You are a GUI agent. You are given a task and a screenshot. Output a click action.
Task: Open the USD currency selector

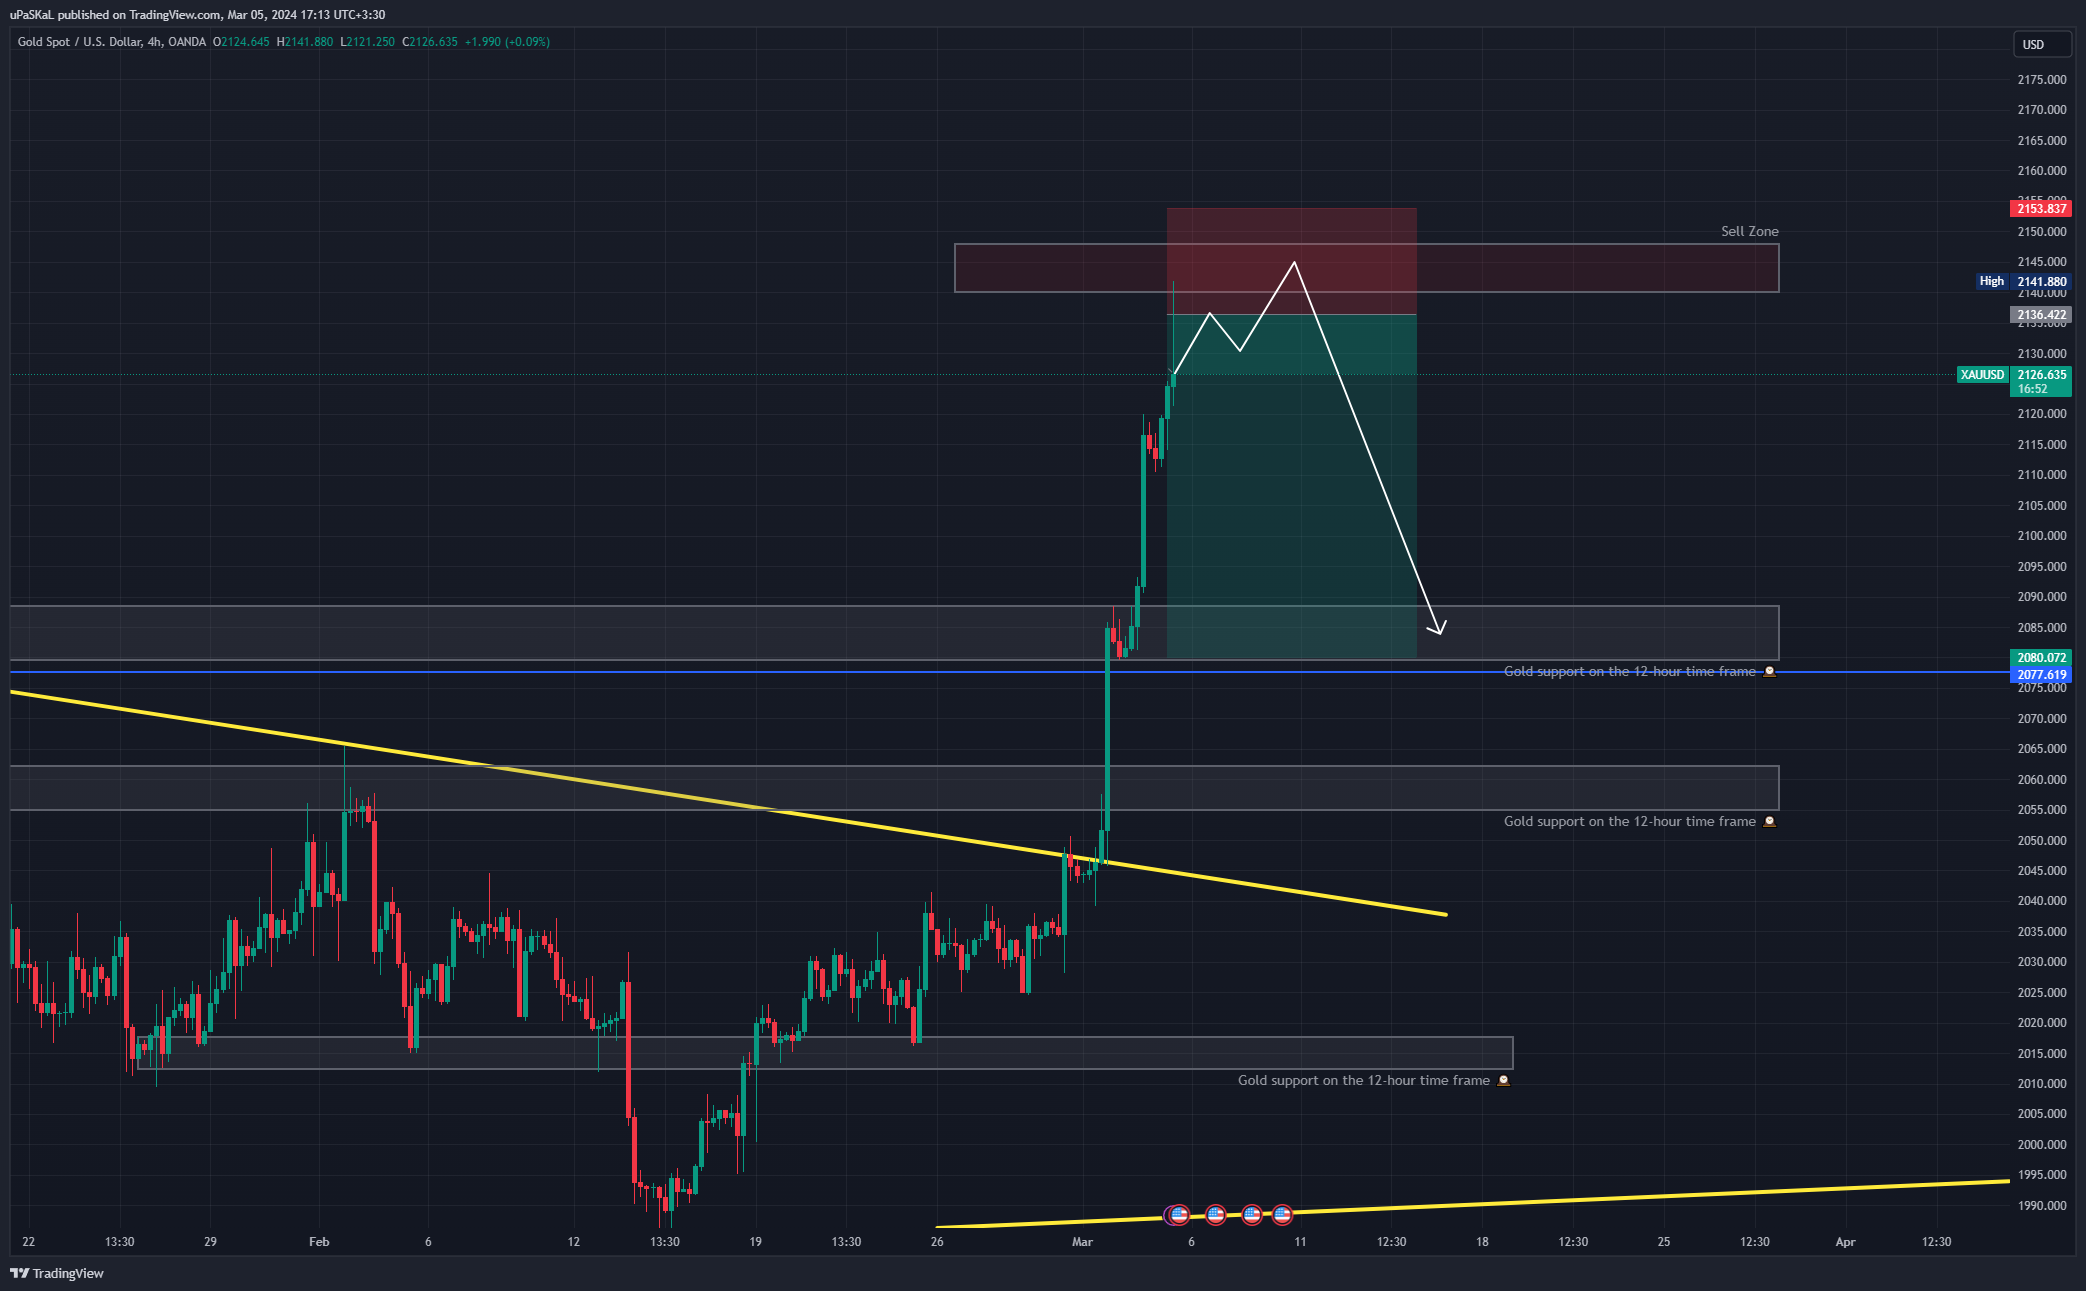[2042, 44]
